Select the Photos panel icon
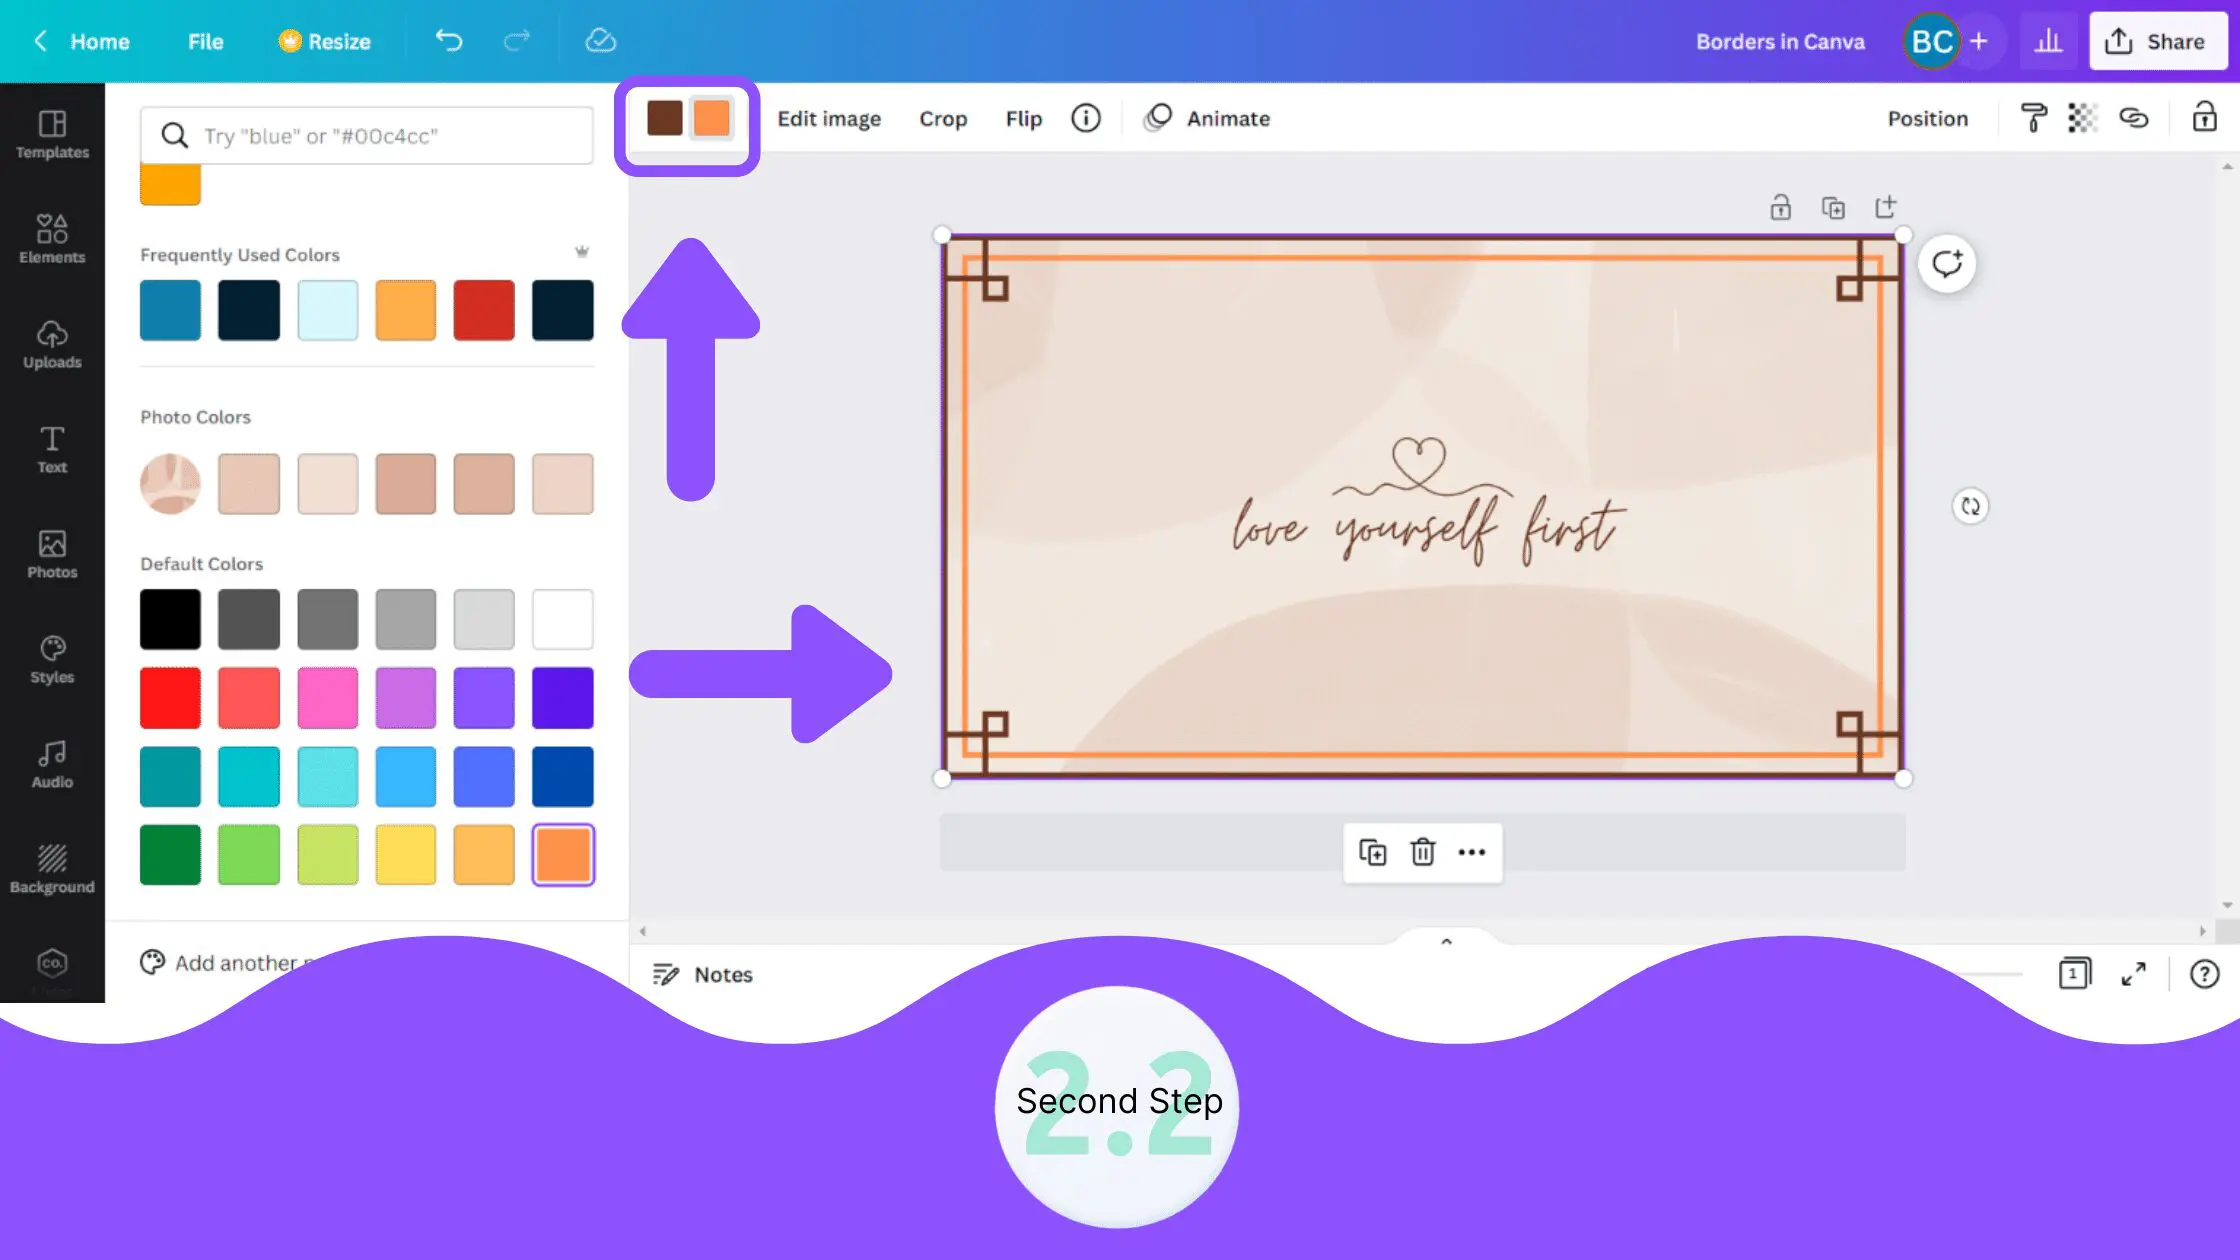 (x=51, y=551)
